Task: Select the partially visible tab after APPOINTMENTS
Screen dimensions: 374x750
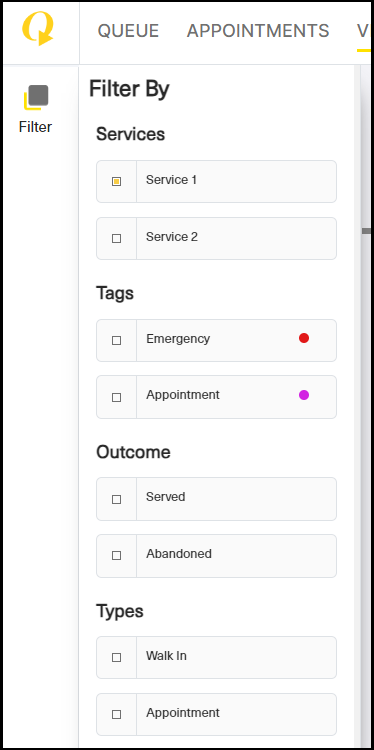Action: [363, 32]
